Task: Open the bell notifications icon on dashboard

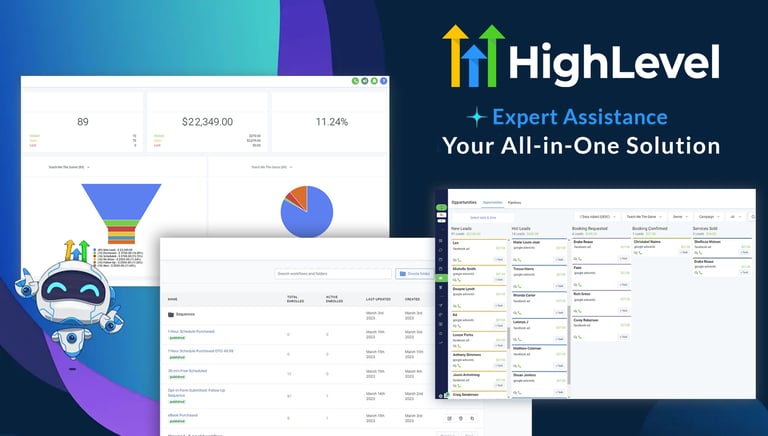Action: click(x=374, y=81)
